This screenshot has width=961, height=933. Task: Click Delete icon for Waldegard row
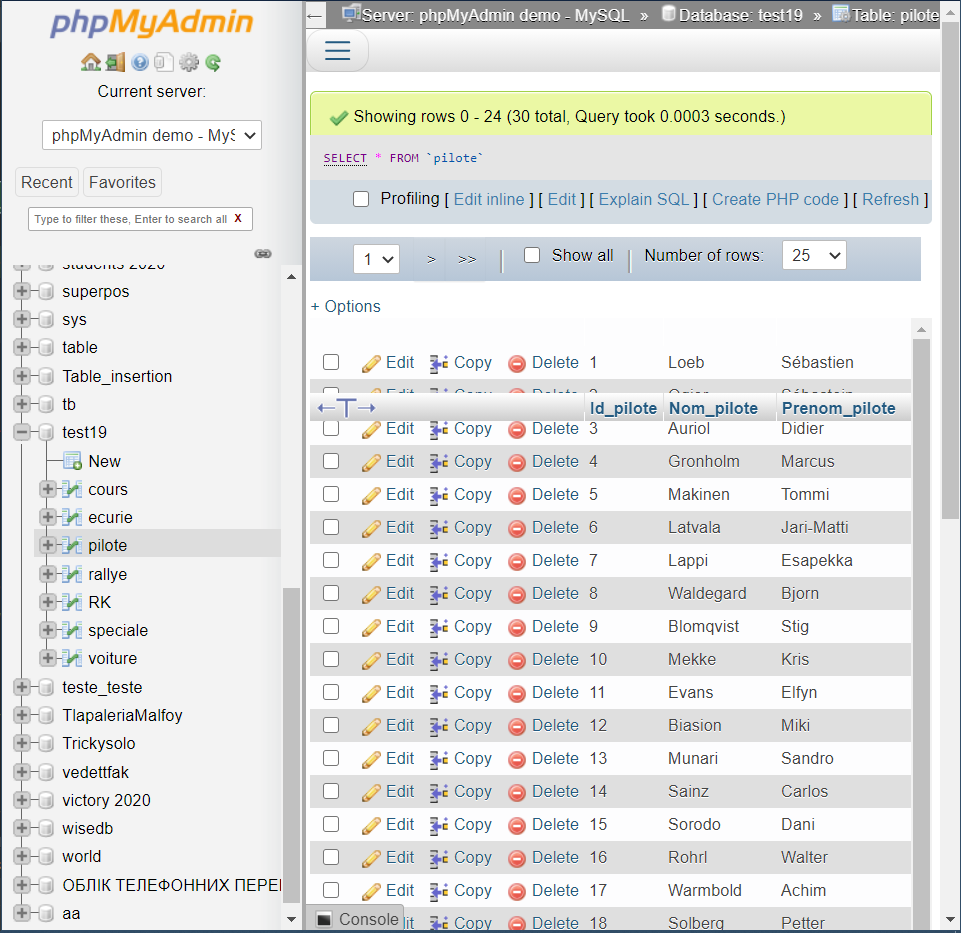517,594
